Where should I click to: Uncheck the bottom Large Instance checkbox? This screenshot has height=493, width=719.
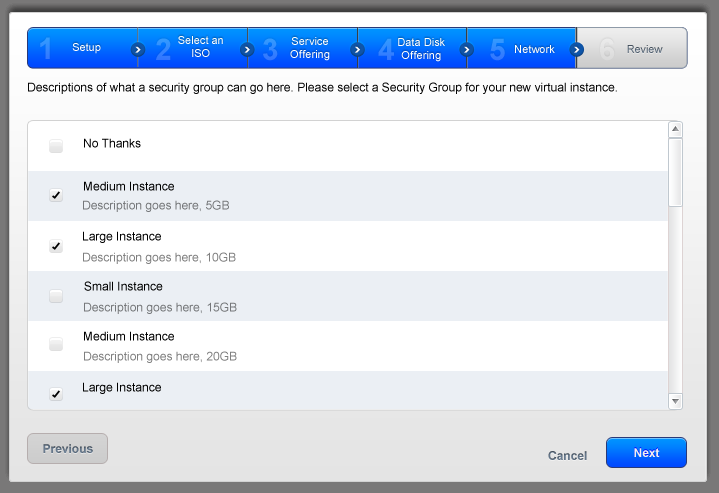tap(56, 394)
